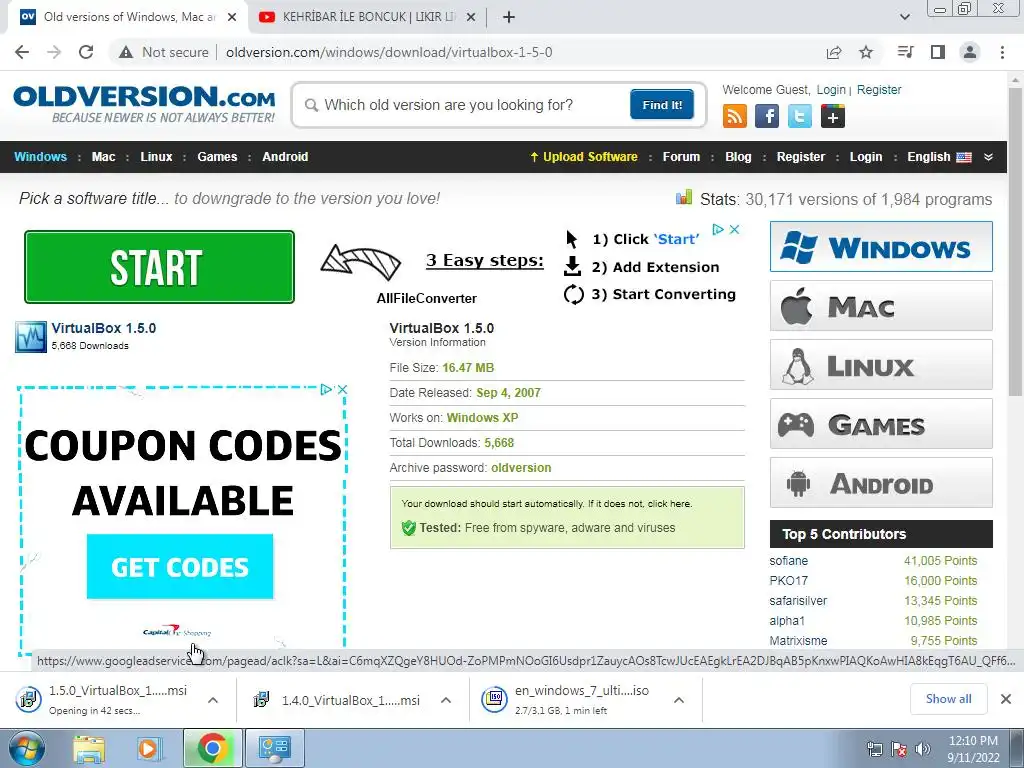Open the Blog nav link

[738, 157]
